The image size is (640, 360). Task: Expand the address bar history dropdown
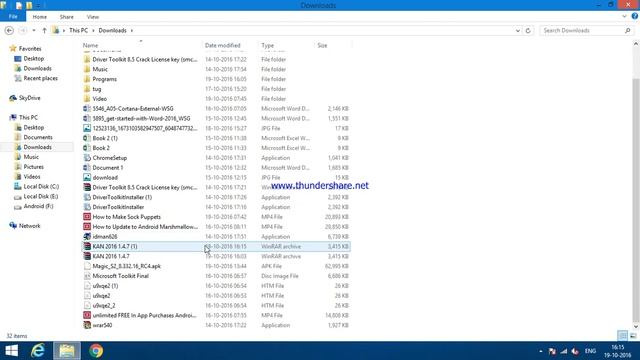point(518,31)
